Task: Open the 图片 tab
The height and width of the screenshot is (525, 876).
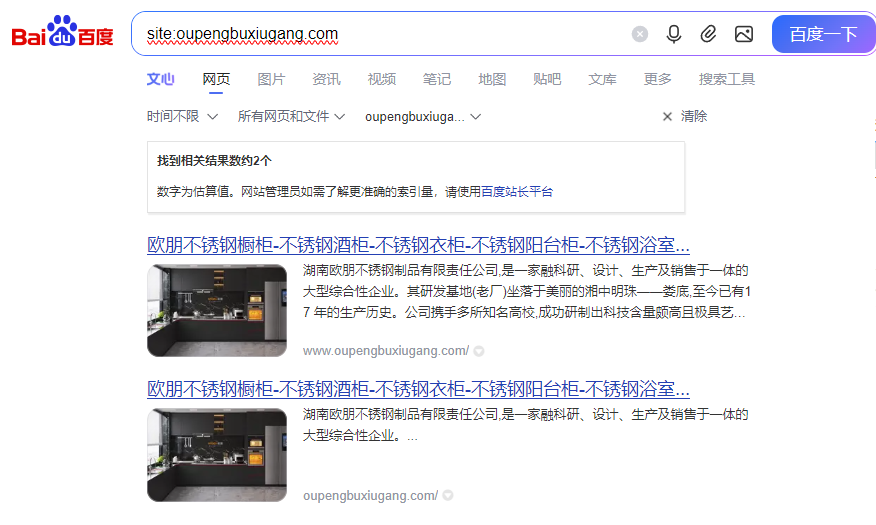Action: [x=272, y=79]
